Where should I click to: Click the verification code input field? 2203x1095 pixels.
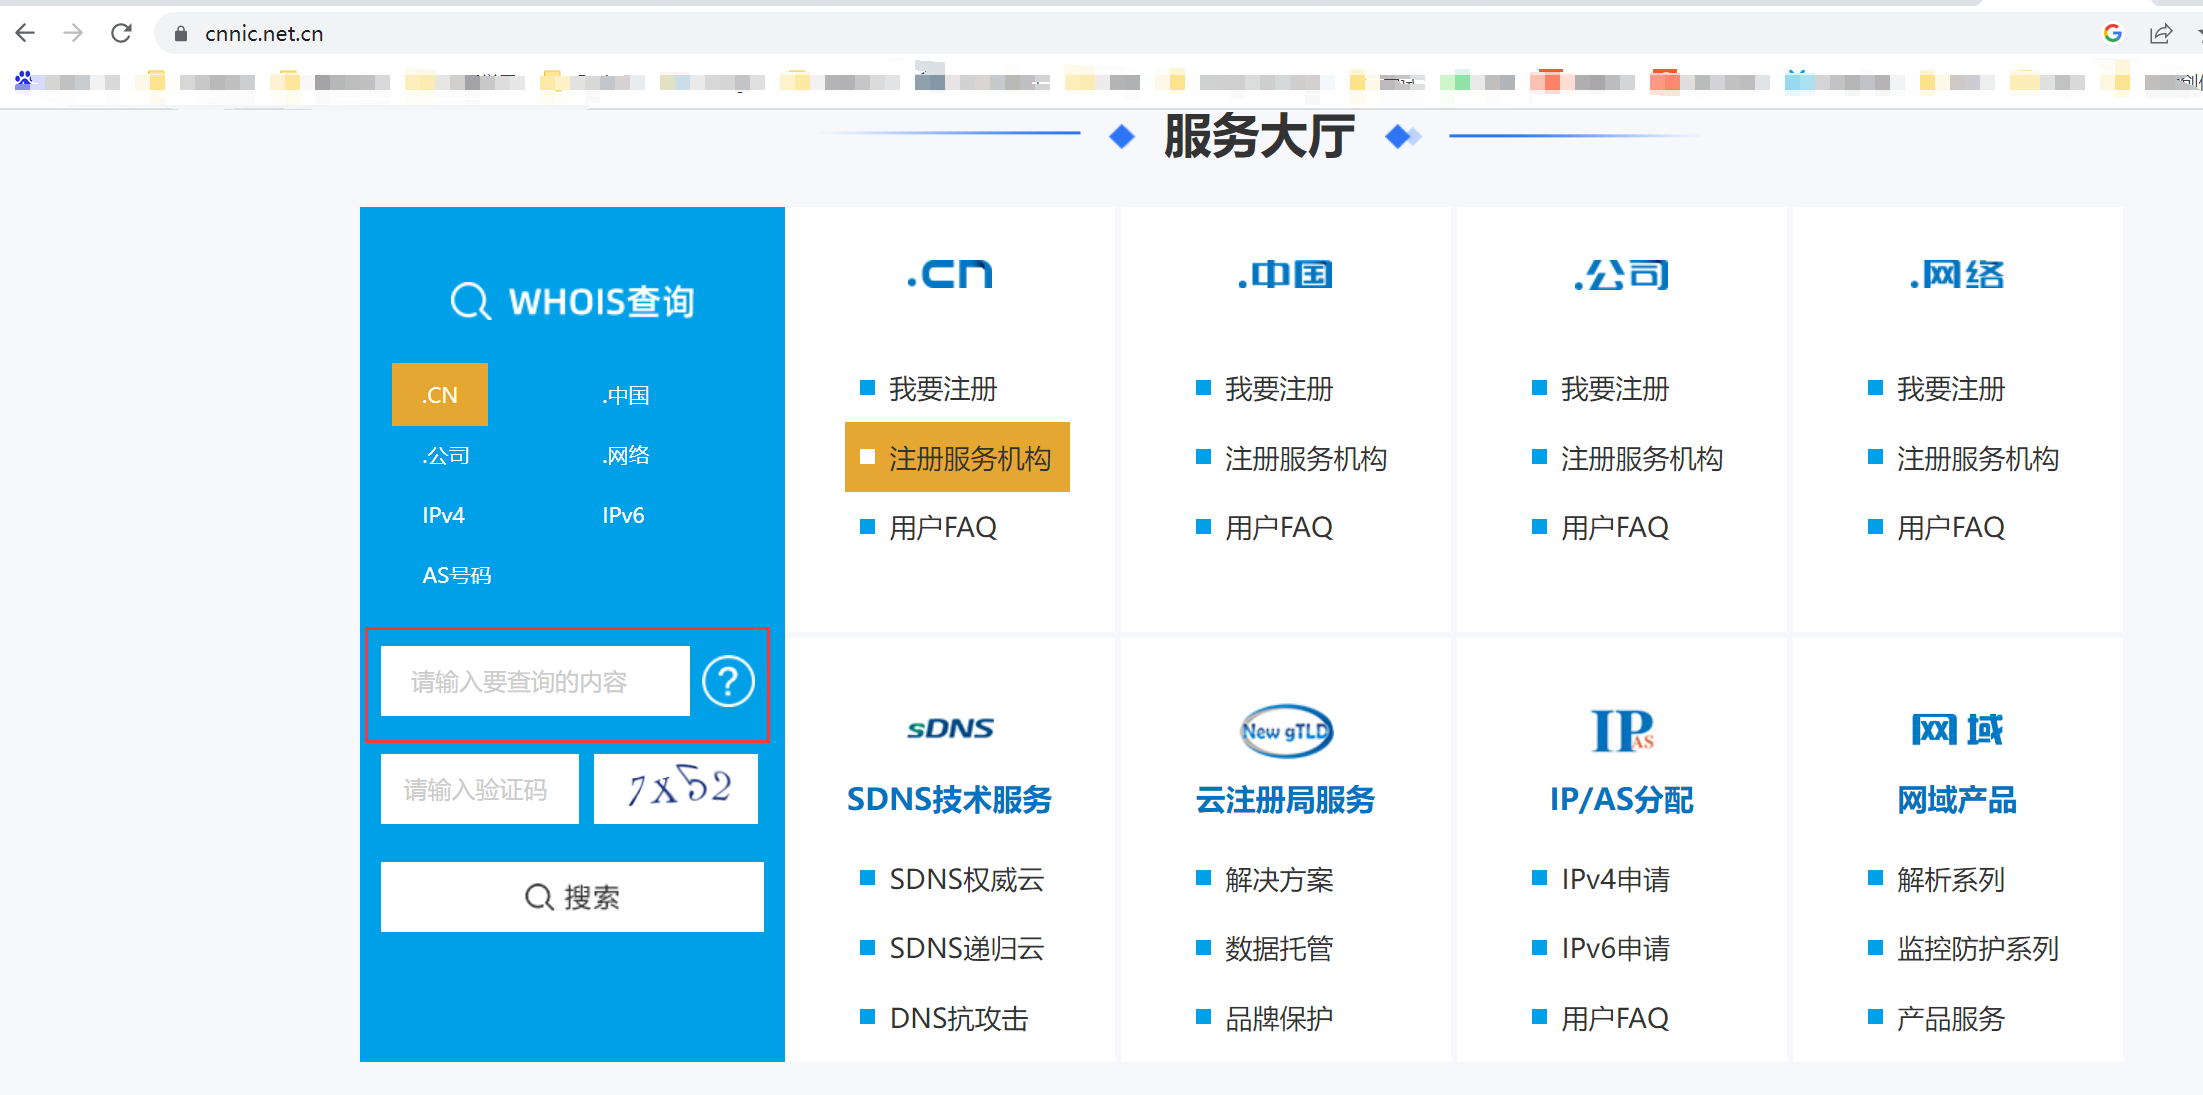click(479, 789)
